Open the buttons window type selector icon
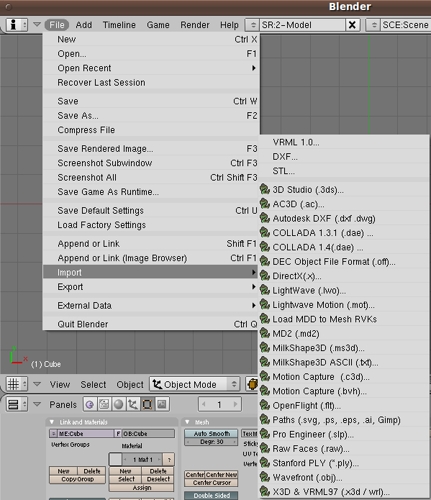The width and height of the screenshot is (431, 500). 17,405
